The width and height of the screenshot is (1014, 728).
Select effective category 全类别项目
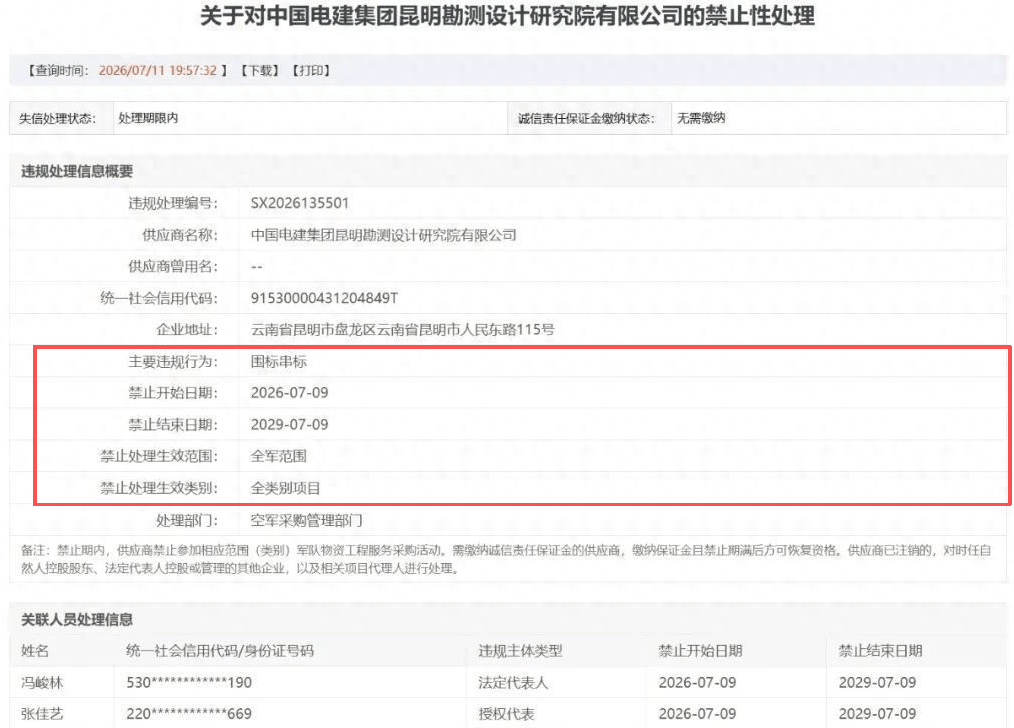[x=286, y=488]
